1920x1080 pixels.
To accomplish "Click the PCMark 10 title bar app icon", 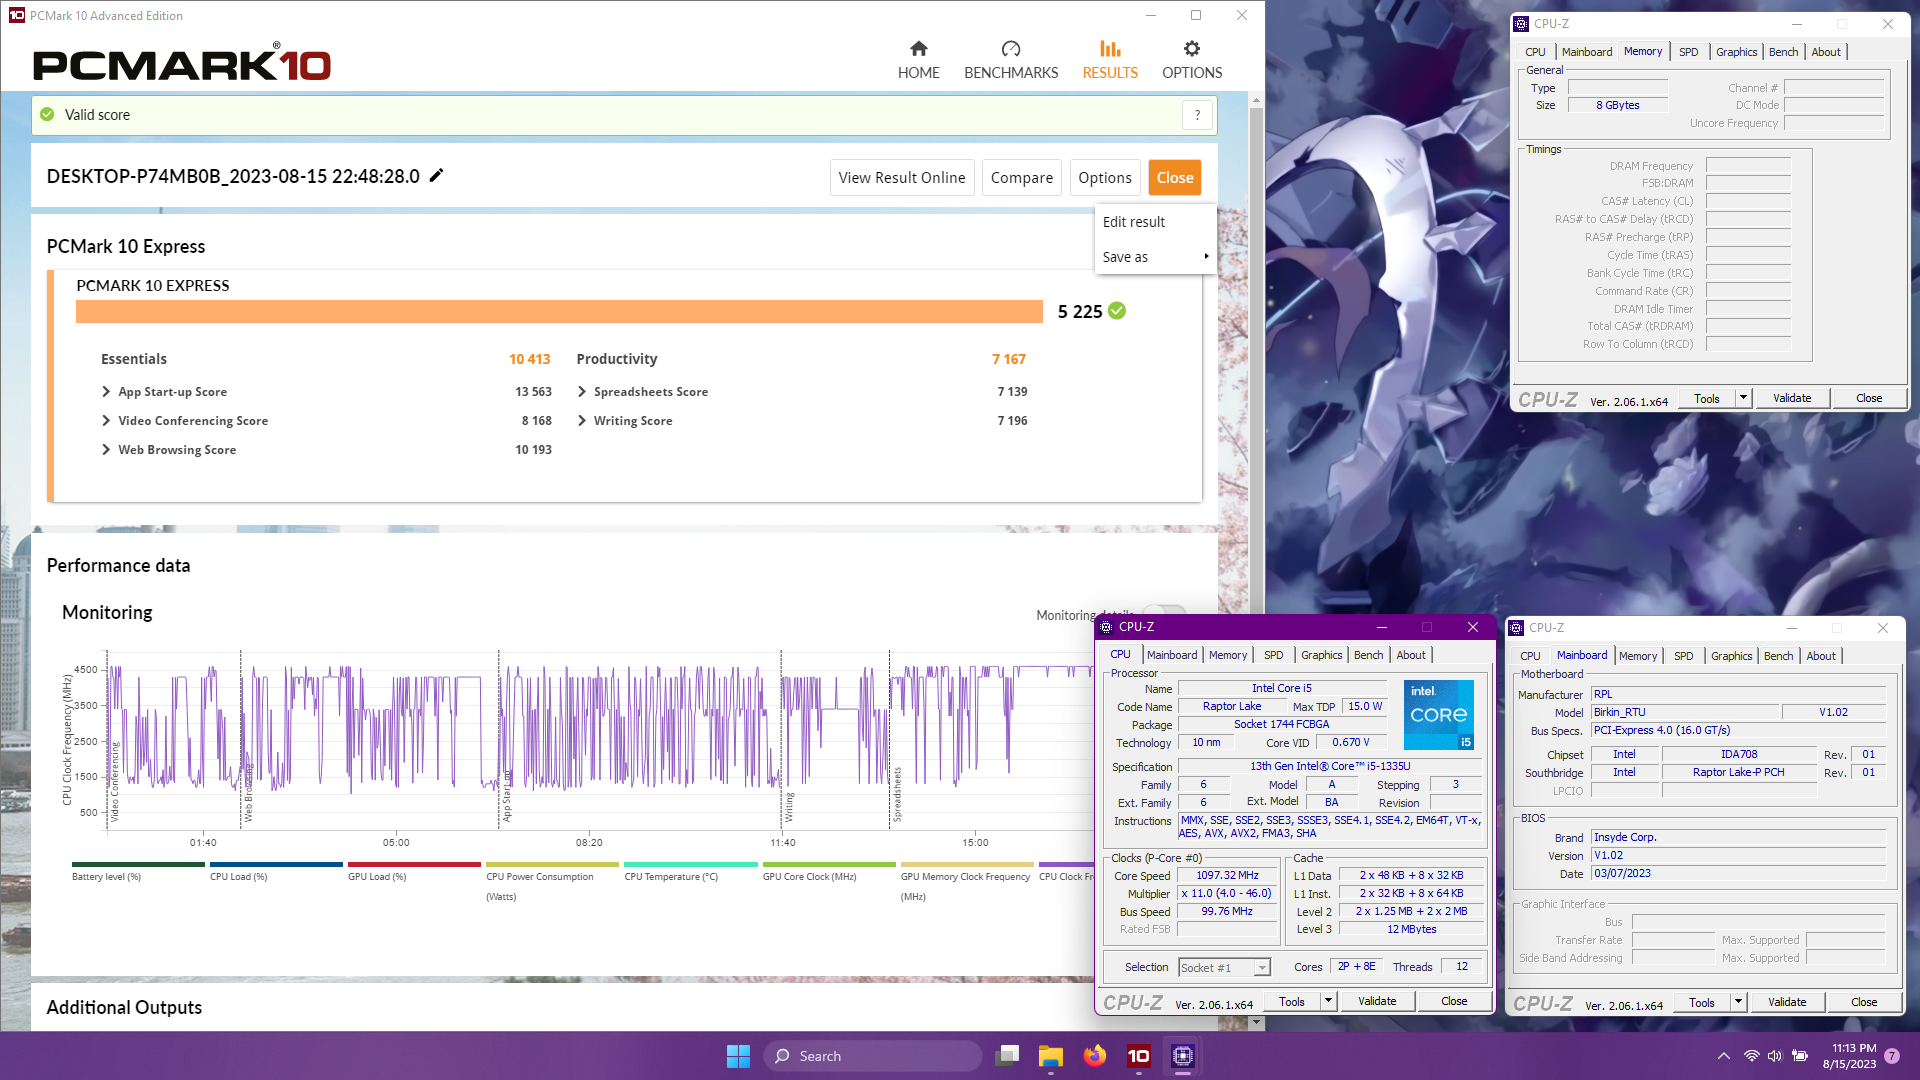I will pos(16,15).
